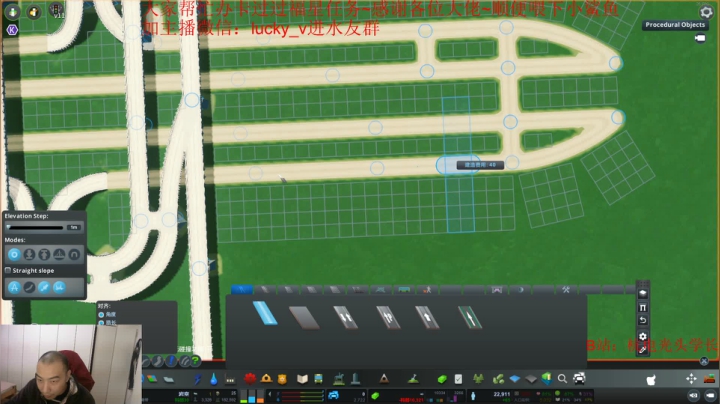Select the plain gray road thumbnail
Viewport: 720px width, 404px height.
[x=304, y=318]
